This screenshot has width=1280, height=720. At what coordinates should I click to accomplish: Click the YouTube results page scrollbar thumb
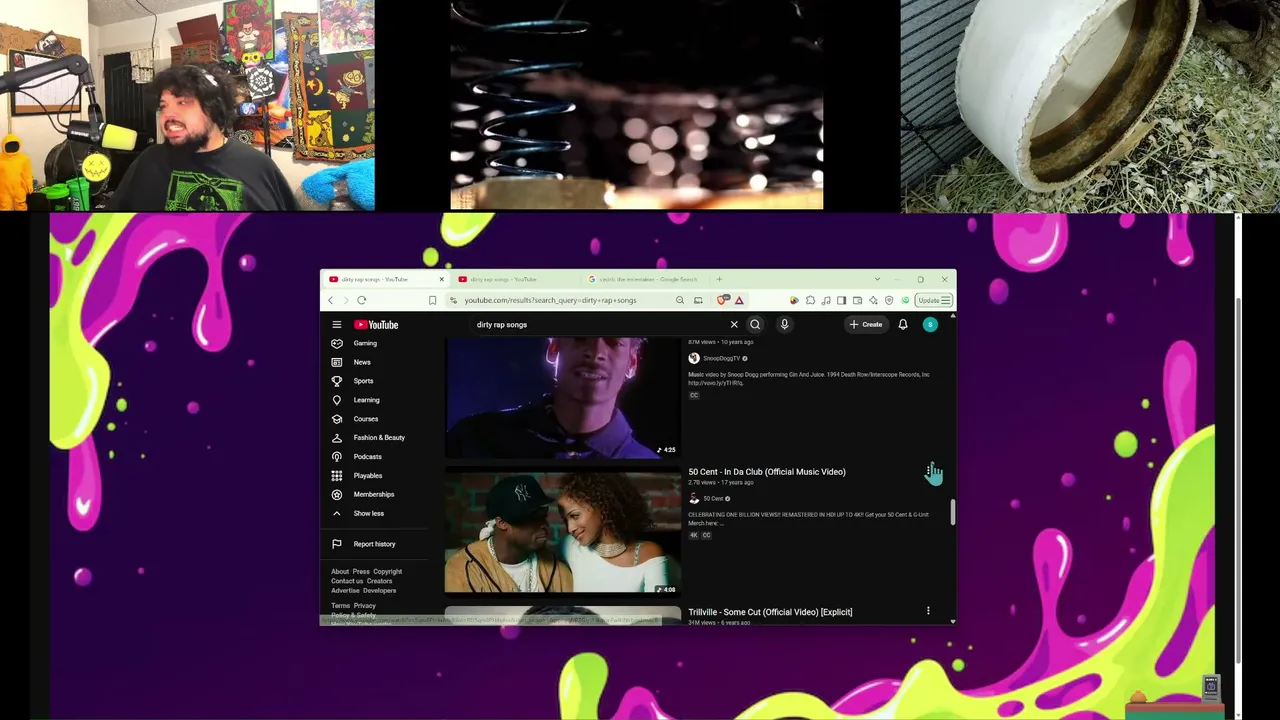pyautogui.click(x=953, y=512)
